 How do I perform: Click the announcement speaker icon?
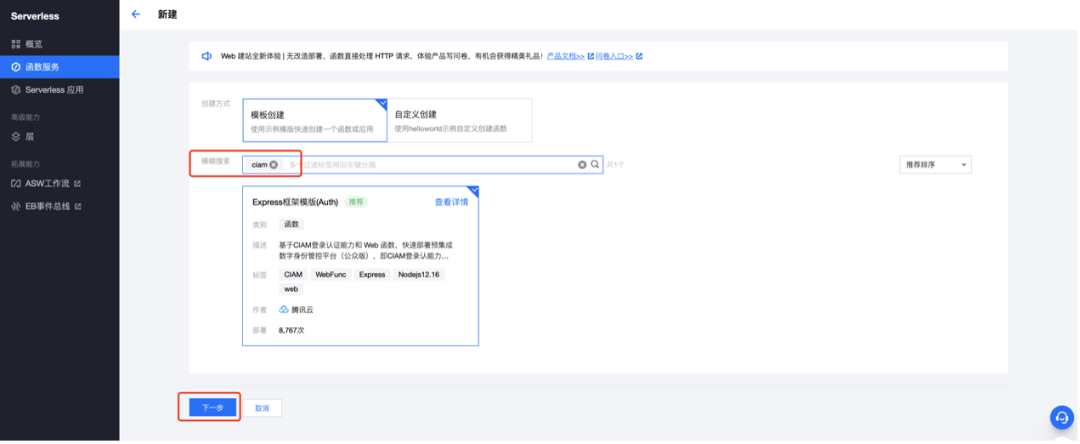(x=206, y=56)
